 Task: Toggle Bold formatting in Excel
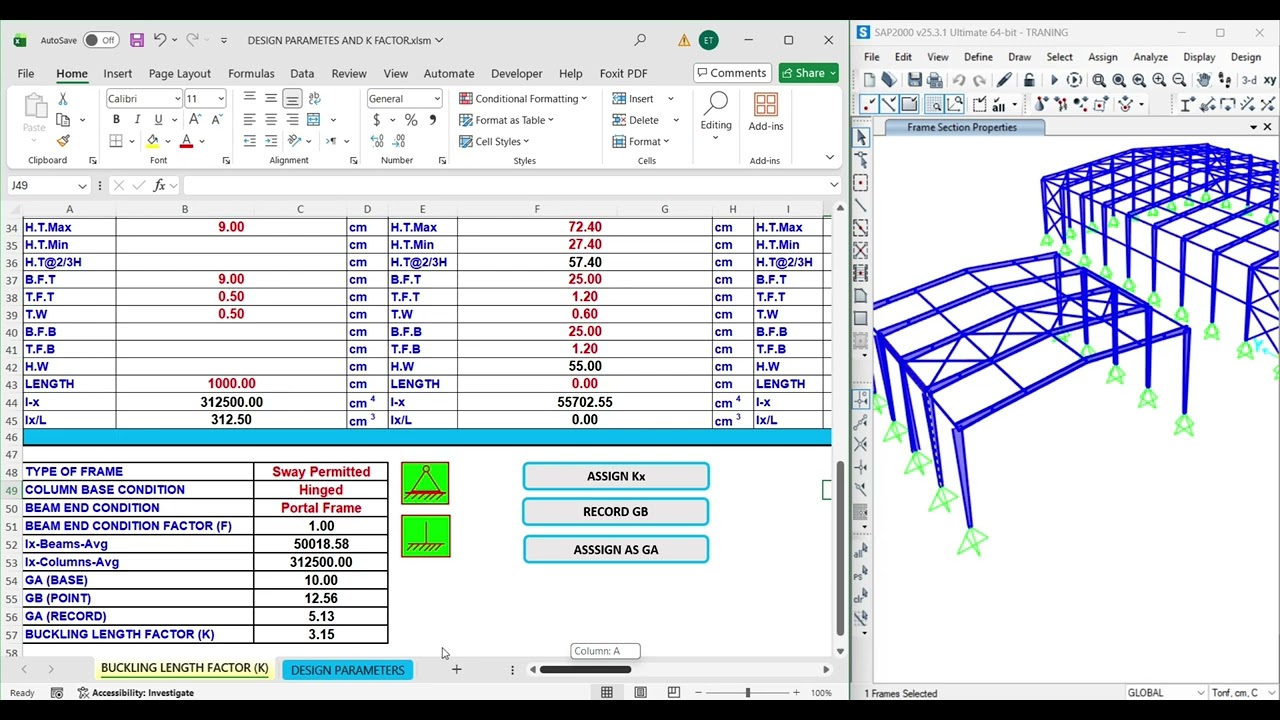coord(116,120)
